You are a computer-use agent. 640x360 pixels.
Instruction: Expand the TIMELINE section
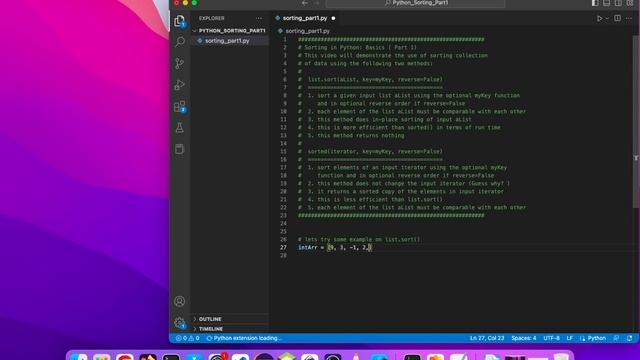click(229, 329)
